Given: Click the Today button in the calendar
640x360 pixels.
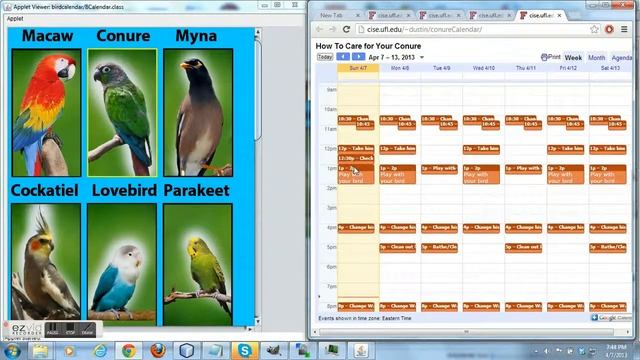Looking at the screenshot, I should coord(325,57).
